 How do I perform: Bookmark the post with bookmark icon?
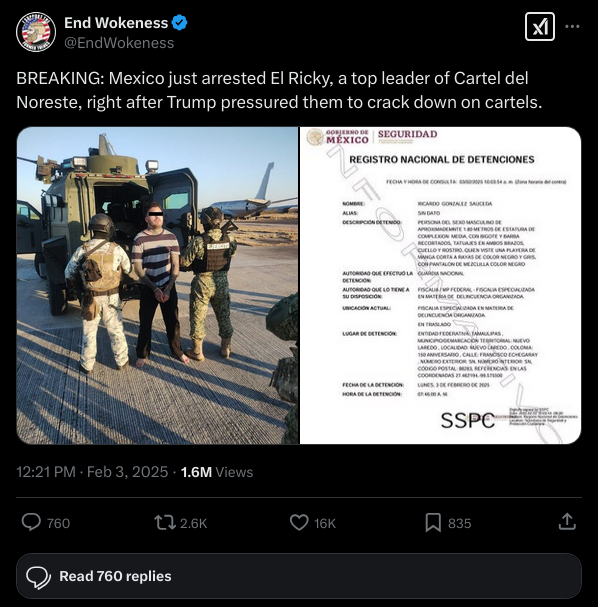pos(433,523)
